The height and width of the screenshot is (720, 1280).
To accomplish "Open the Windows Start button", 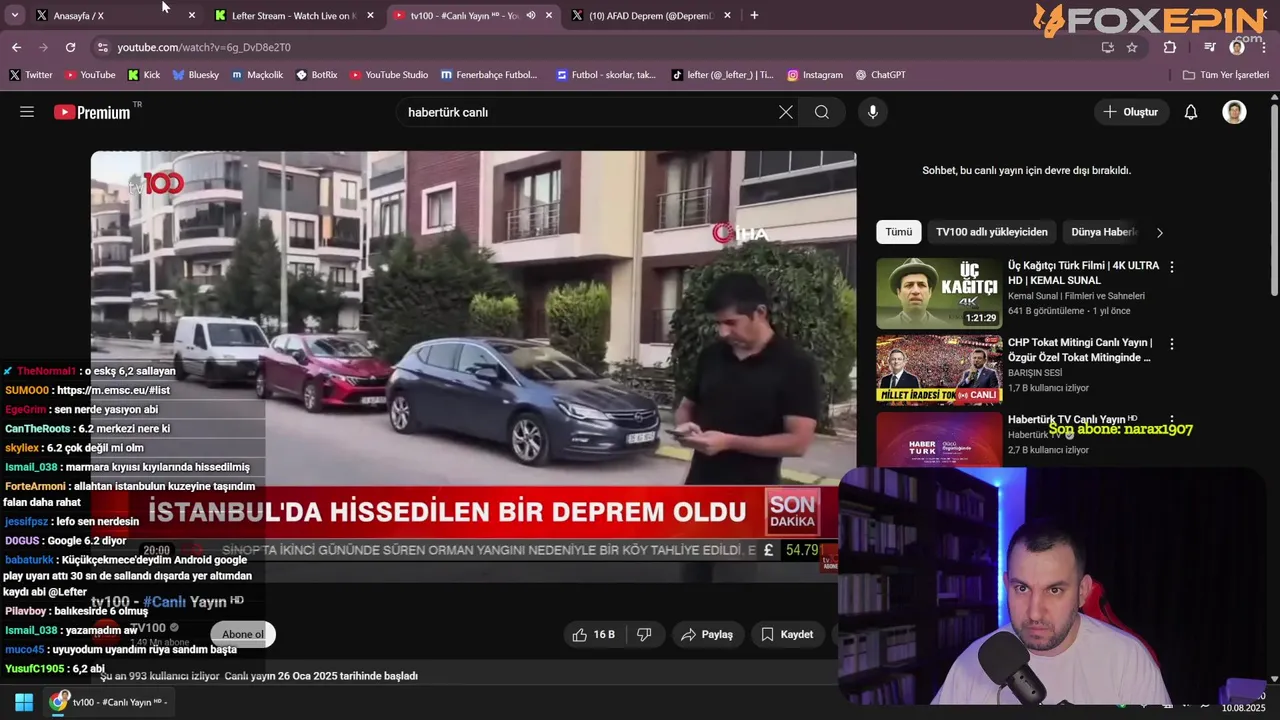I will coord(24,702).
